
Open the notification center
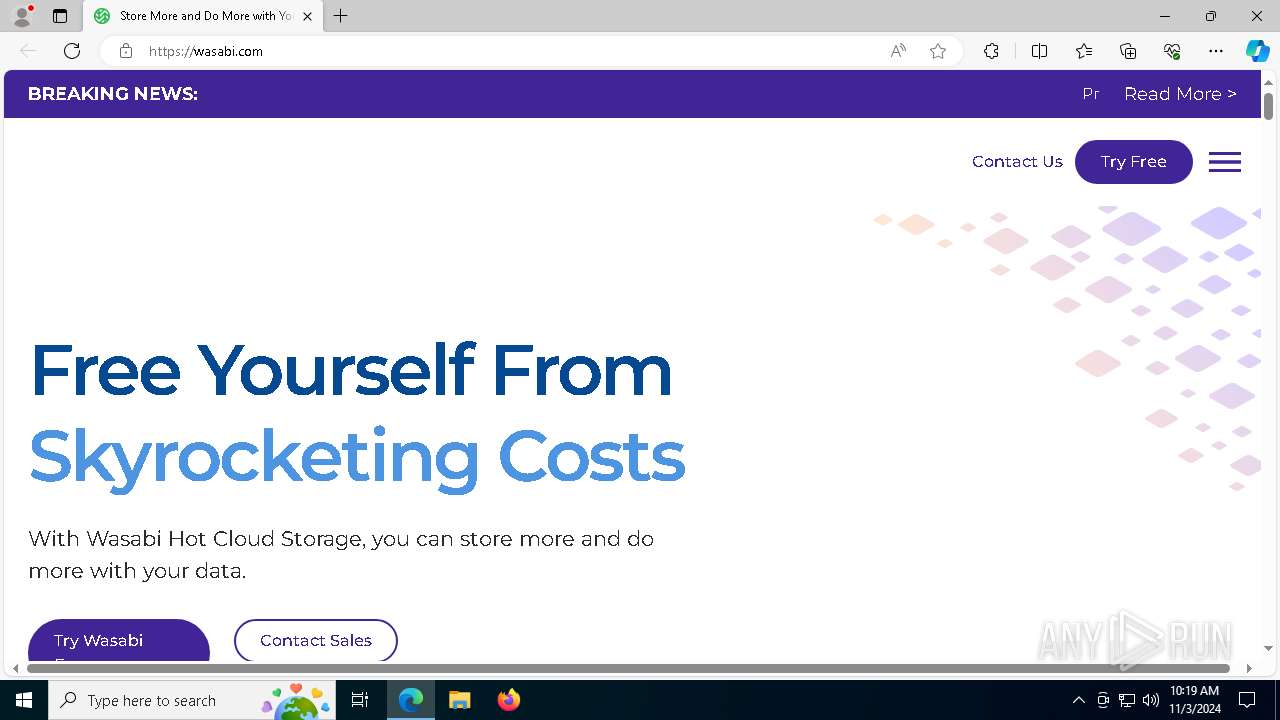tap(1247, 700)
